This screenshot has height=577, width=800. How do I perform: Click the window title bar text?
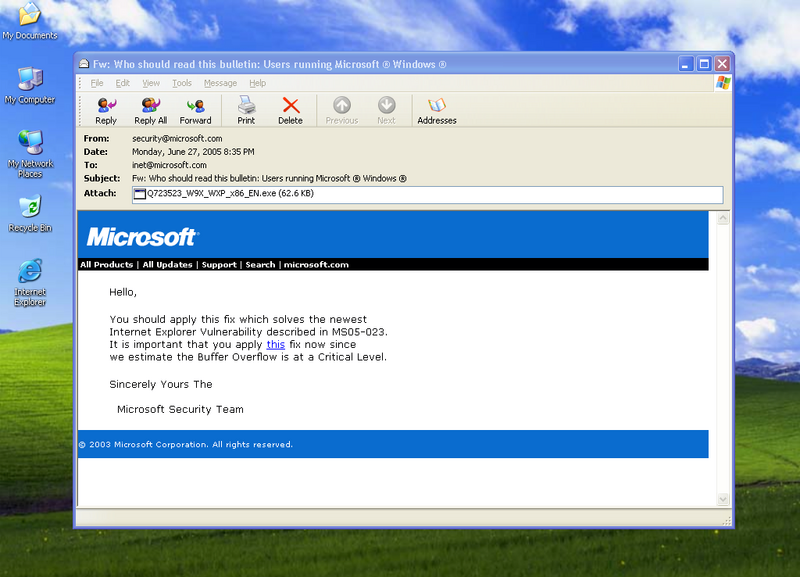click(x=269, y=65)
